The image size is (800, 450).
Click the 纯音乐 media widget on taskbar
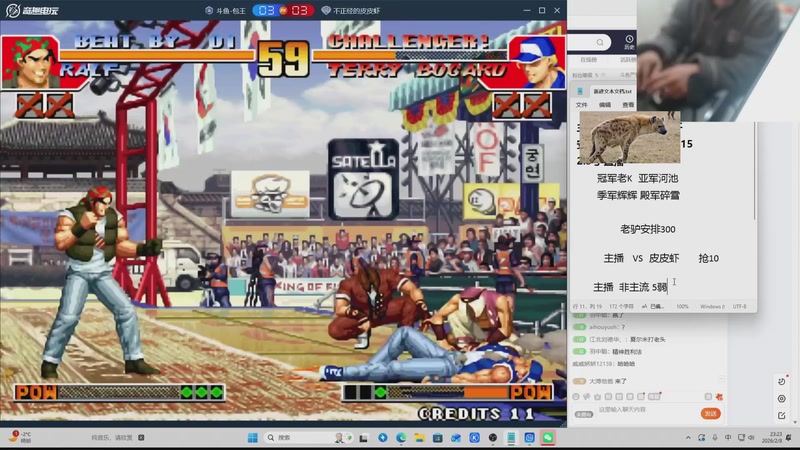pos(117,438)
